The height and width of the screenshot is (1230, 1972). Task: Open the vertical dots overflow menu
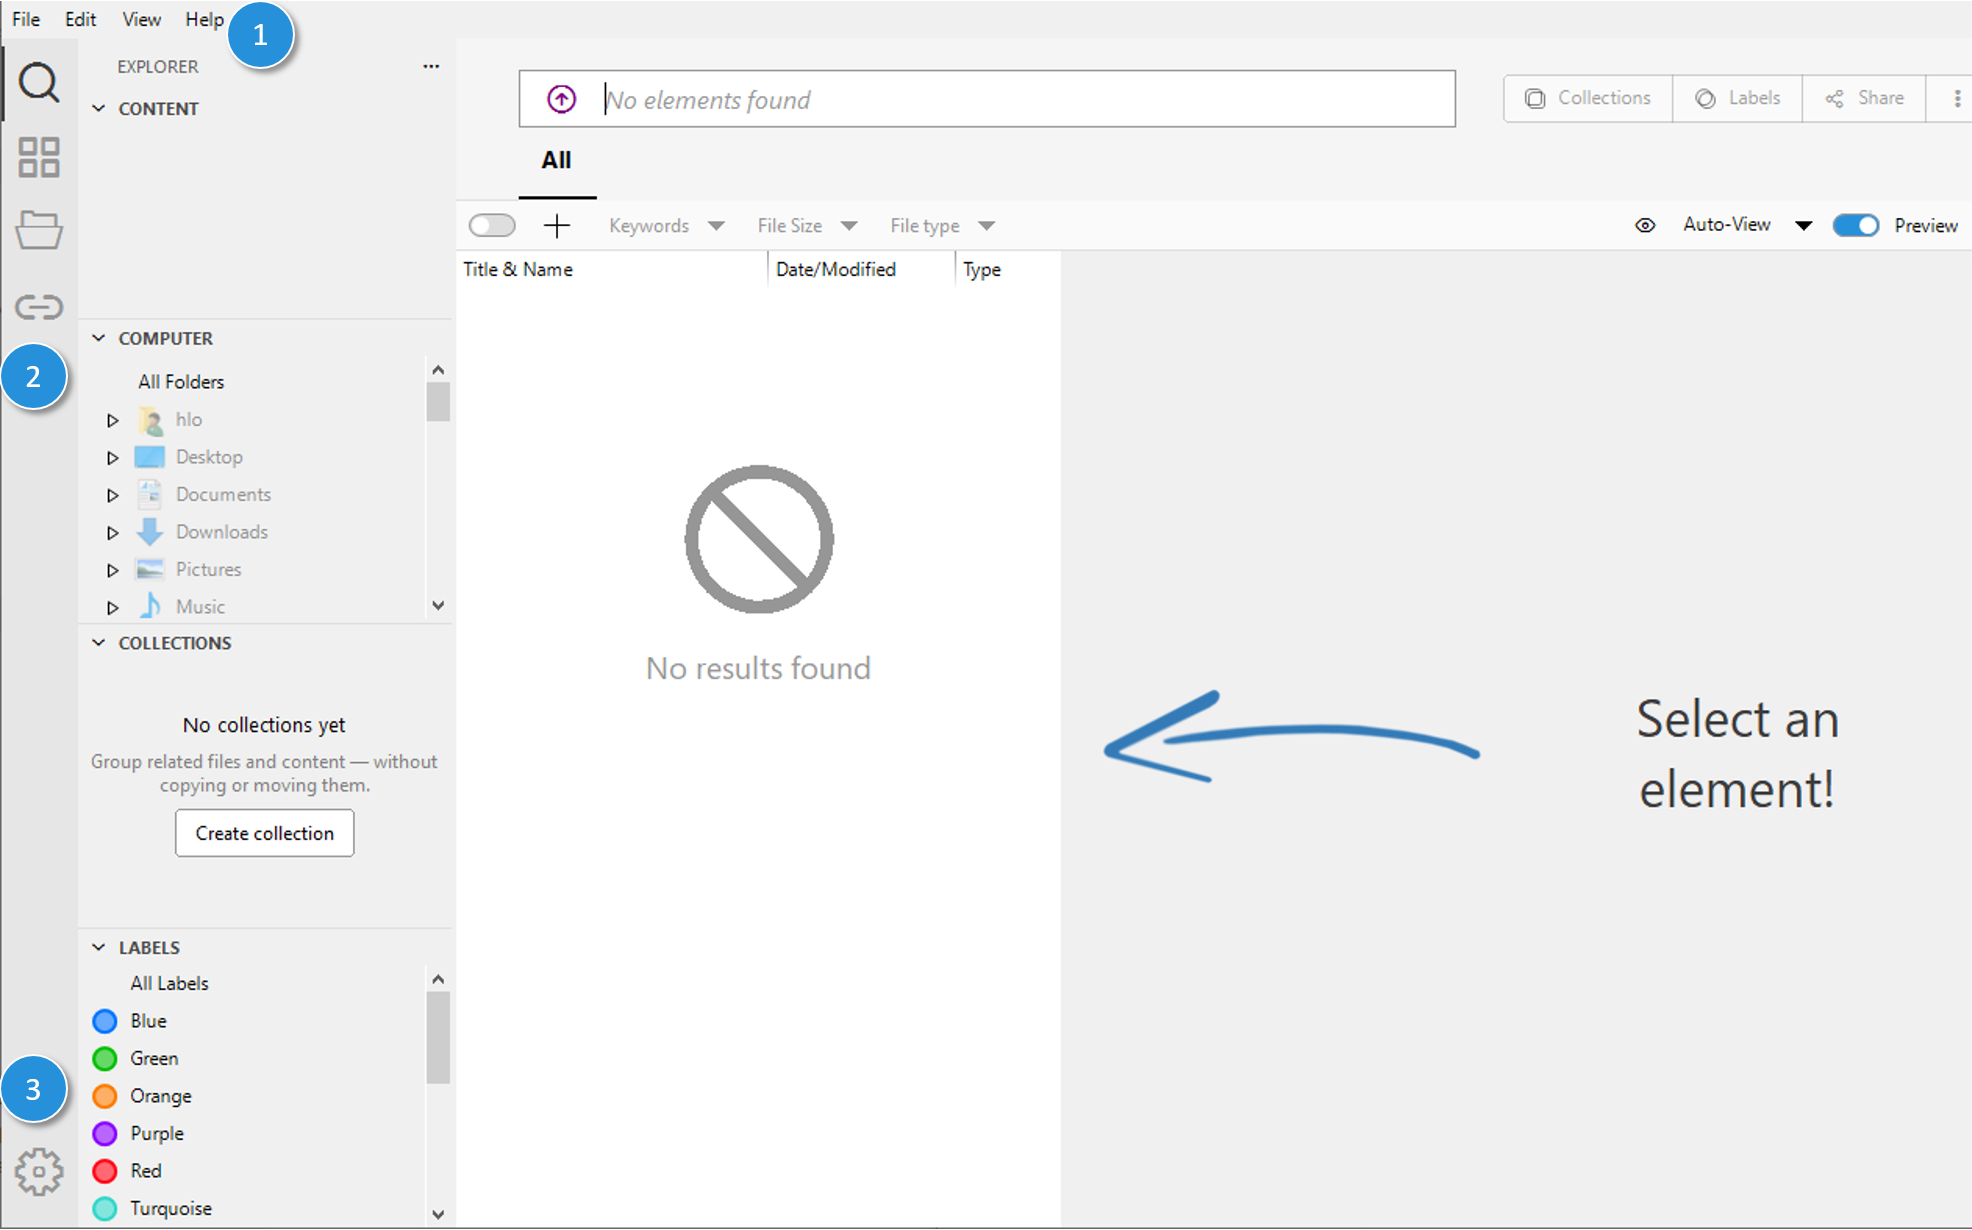pyautogui.click(x=1957, y=98)
